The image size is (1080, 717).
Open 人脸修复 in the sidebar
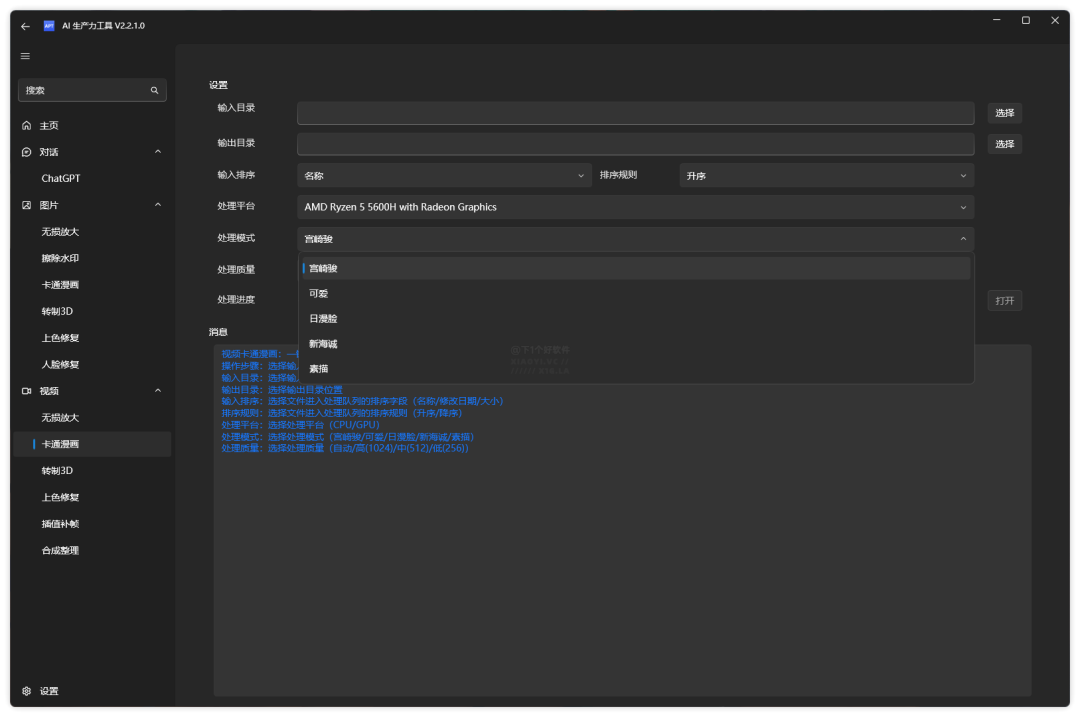tap(92, 364)
